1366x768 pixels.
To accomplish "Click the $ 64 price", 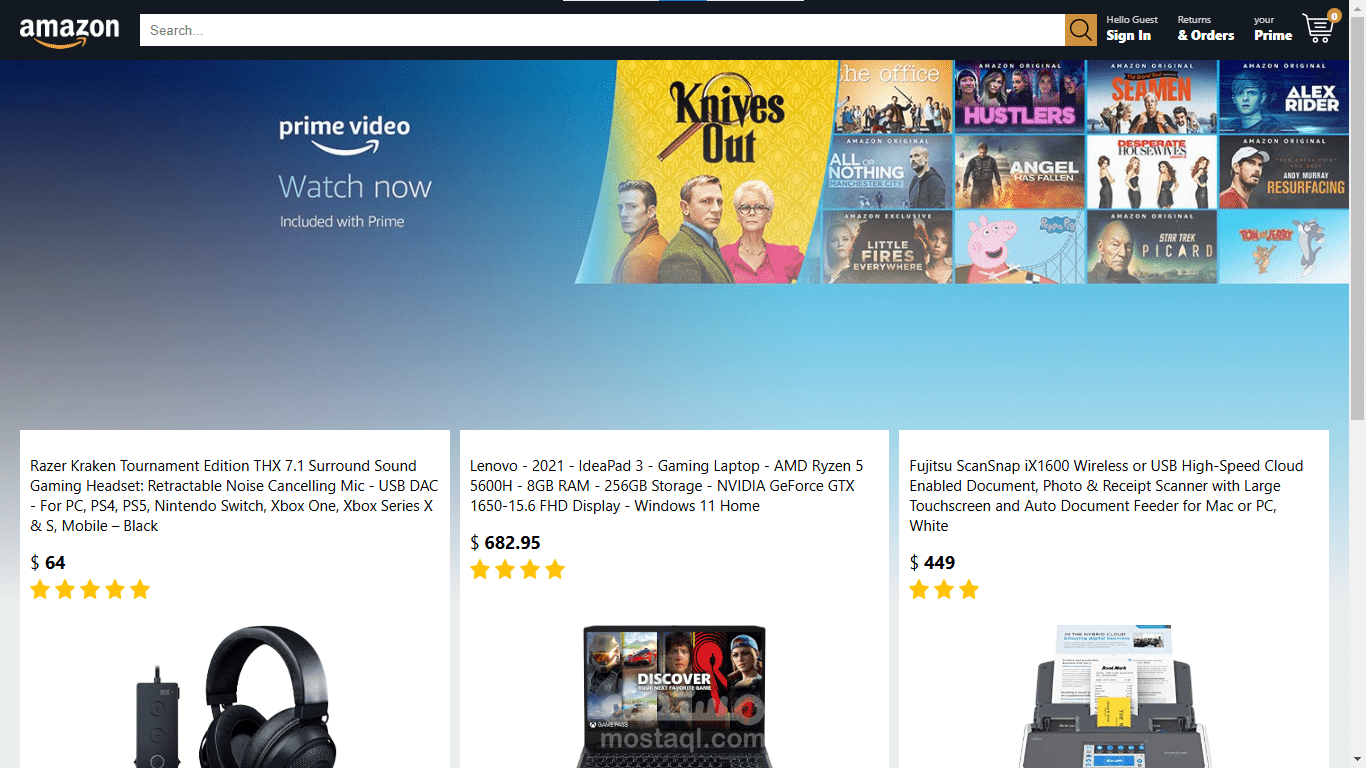I will (x=48, y=563).
